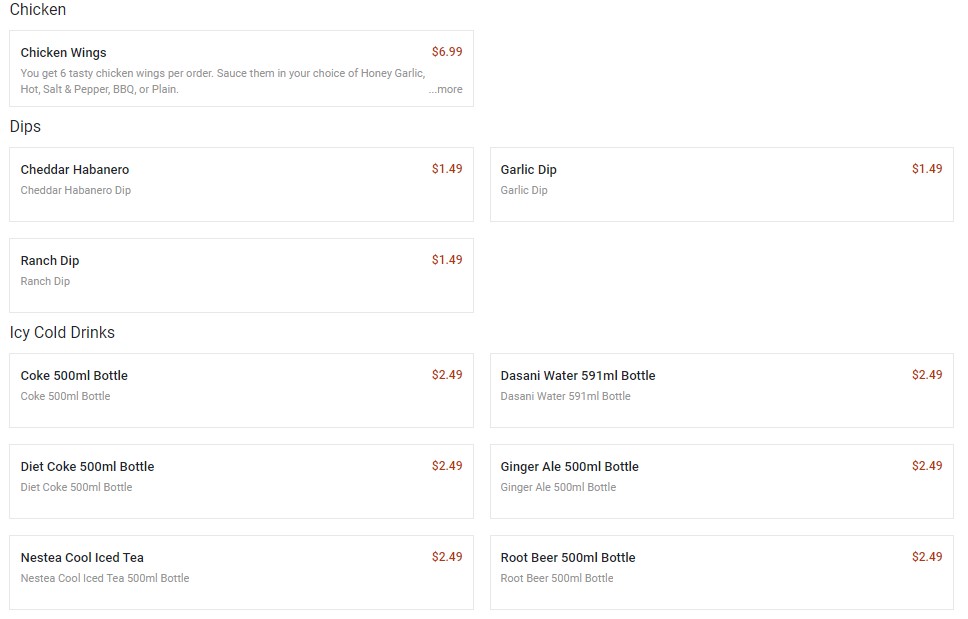This screenshot has width=968, height=619.
Task: Click the Dasani Water $2.49 price
Action: (927, 375)
